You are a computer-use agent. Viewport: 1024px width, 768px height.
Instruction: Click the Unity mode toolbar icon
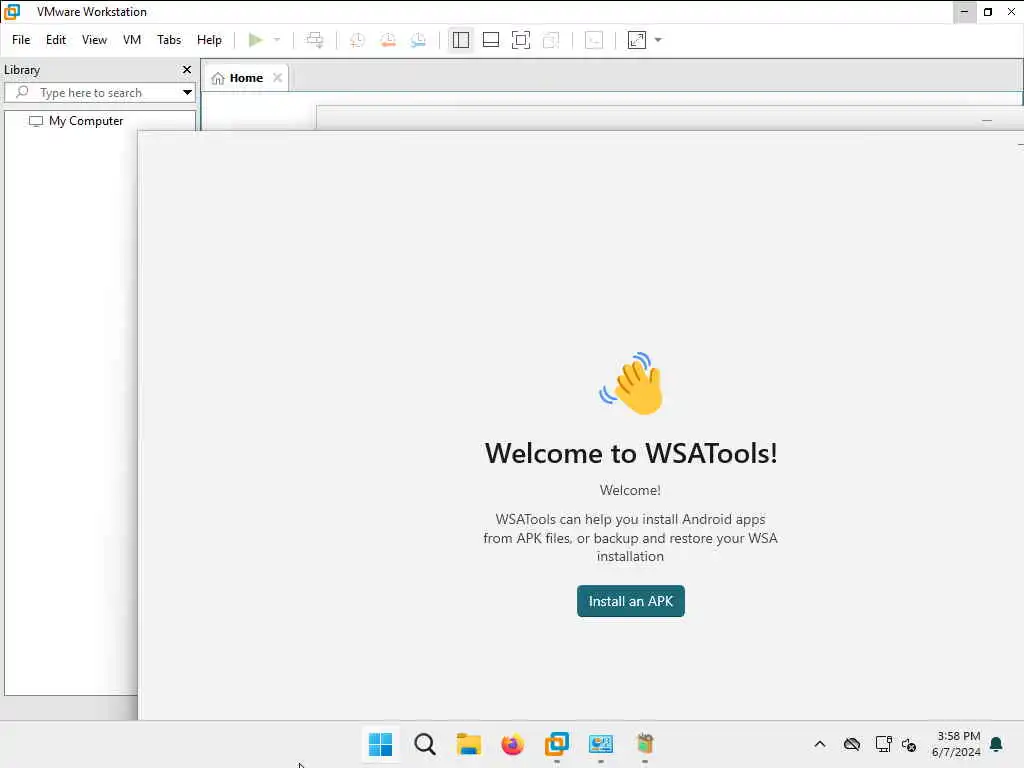point(551,40)
